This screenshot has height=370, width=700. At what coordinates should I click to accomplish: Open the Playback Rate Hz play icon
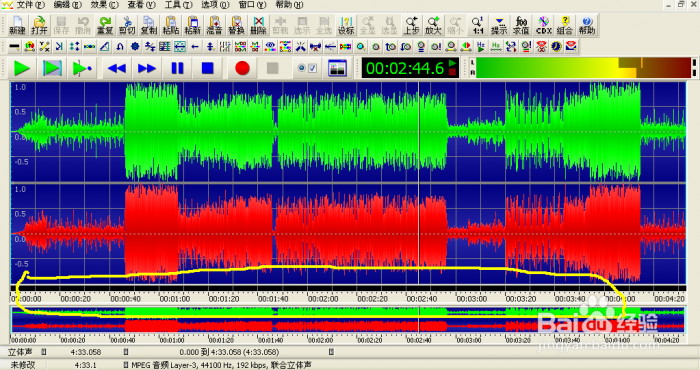pos(481,46)
